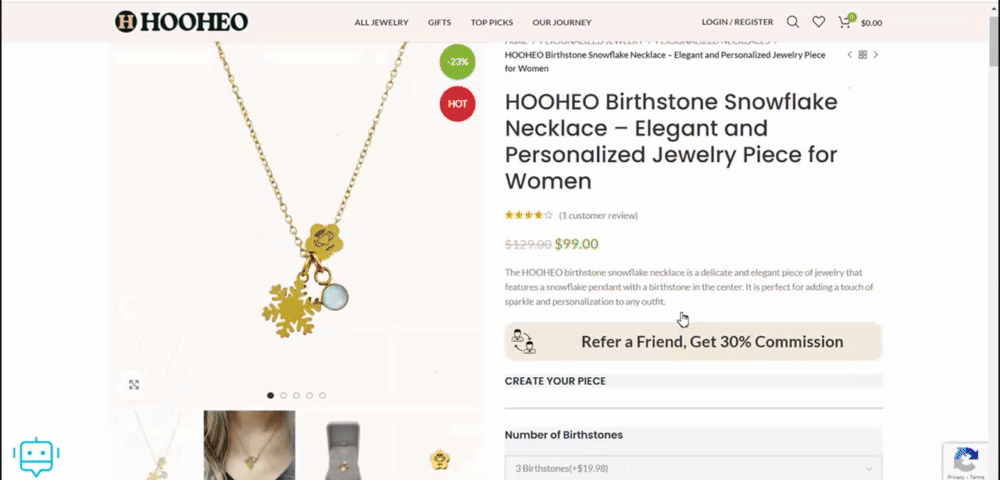Open the customer review link
Screen dimensions: 1000x480
pos(598,215)
